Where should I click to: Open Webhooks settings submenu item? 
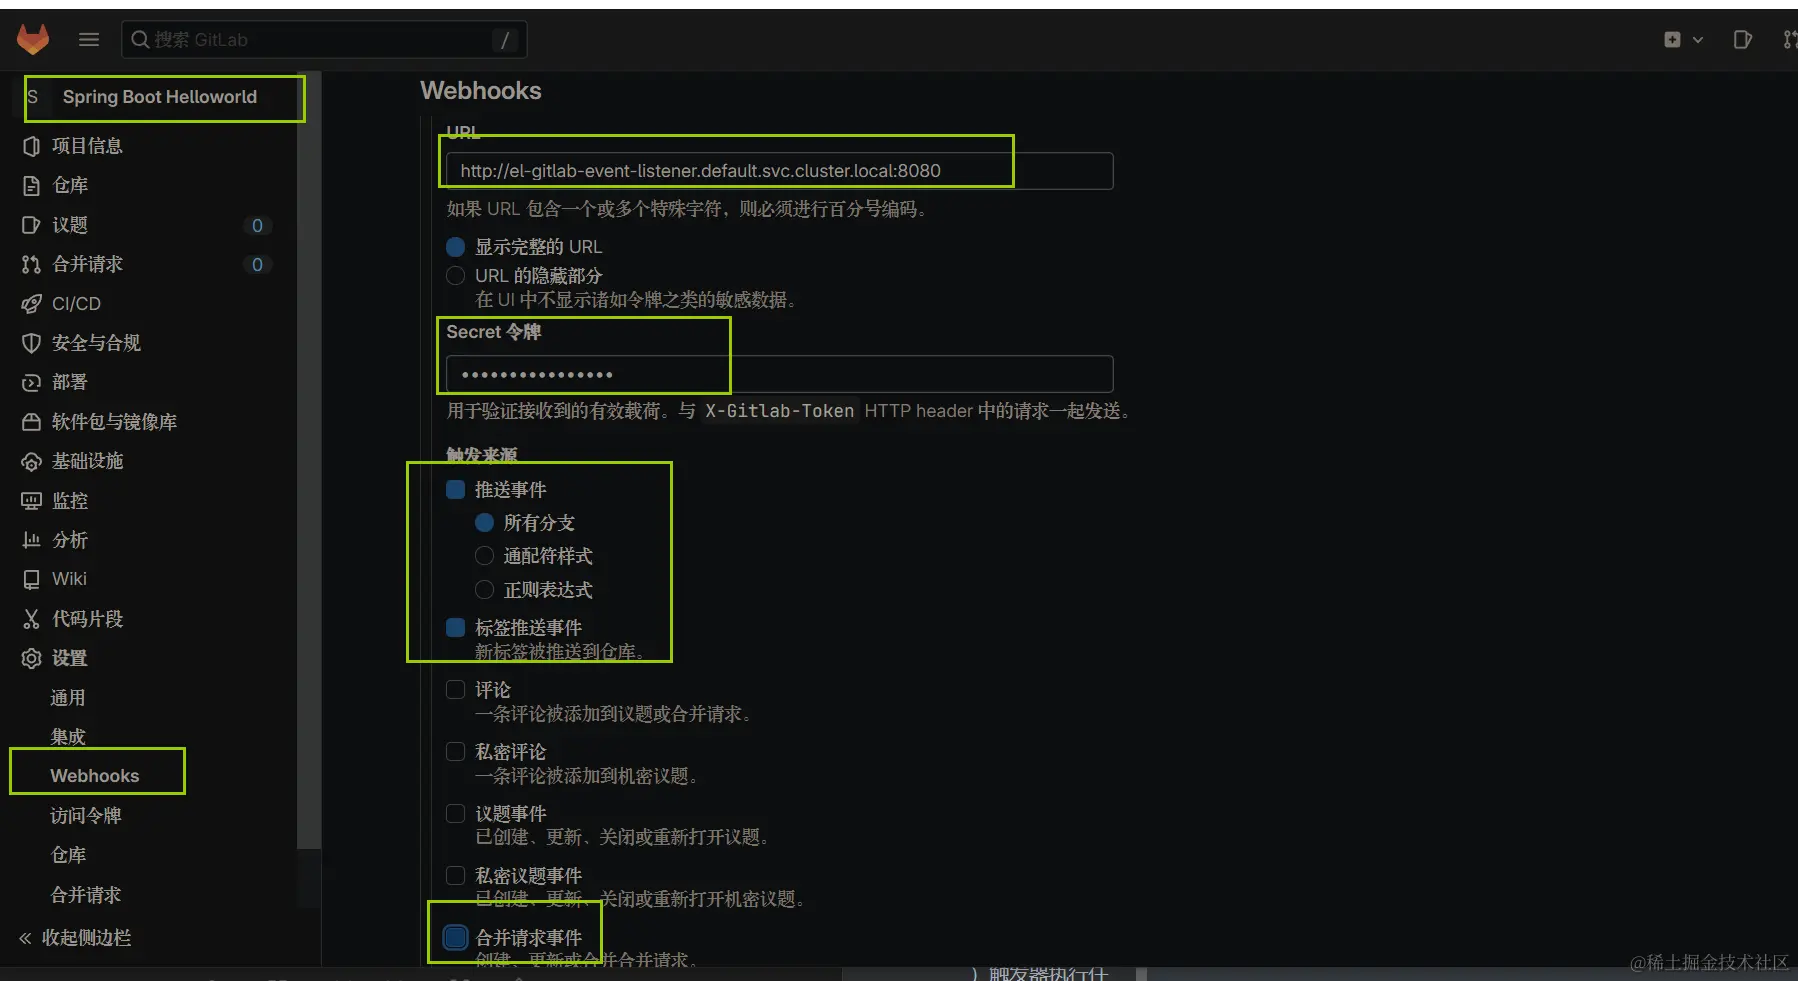[95, 775]
